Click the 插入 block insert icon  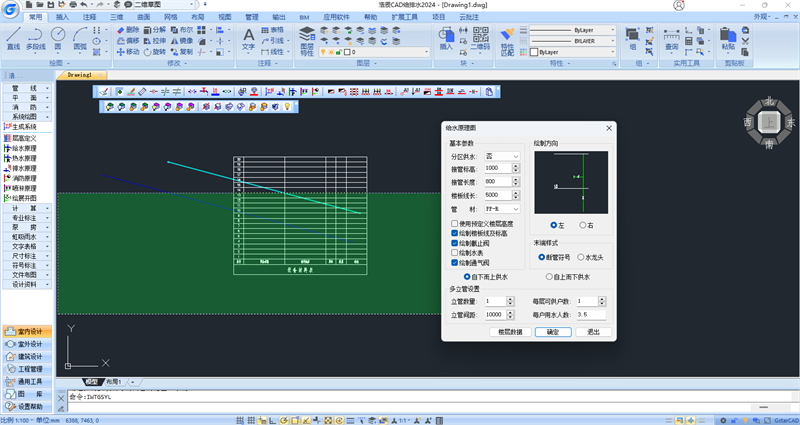click(x=446, y=37)
